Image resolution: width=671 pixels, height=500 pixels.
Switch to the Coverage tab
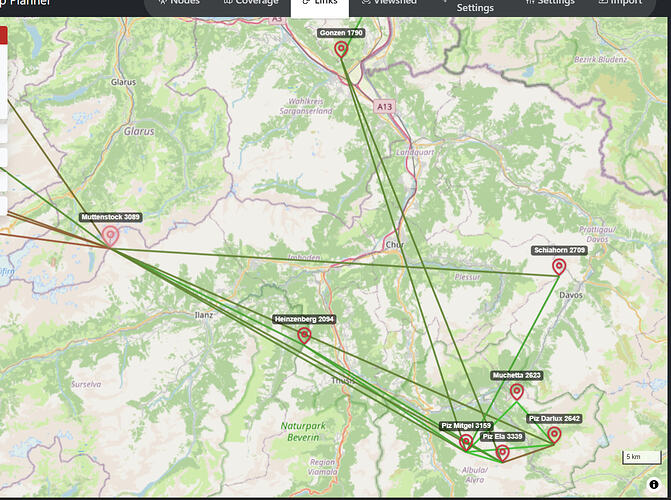251,3
